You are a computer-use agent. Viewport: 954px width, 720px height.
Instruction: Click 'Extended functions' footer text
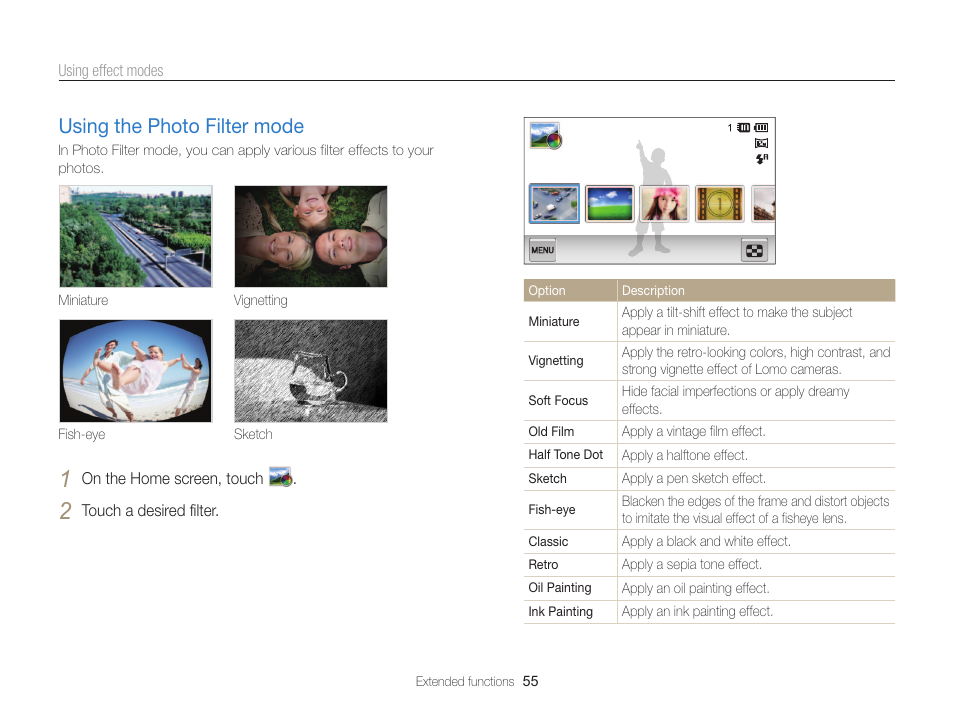tap(465, 682)
